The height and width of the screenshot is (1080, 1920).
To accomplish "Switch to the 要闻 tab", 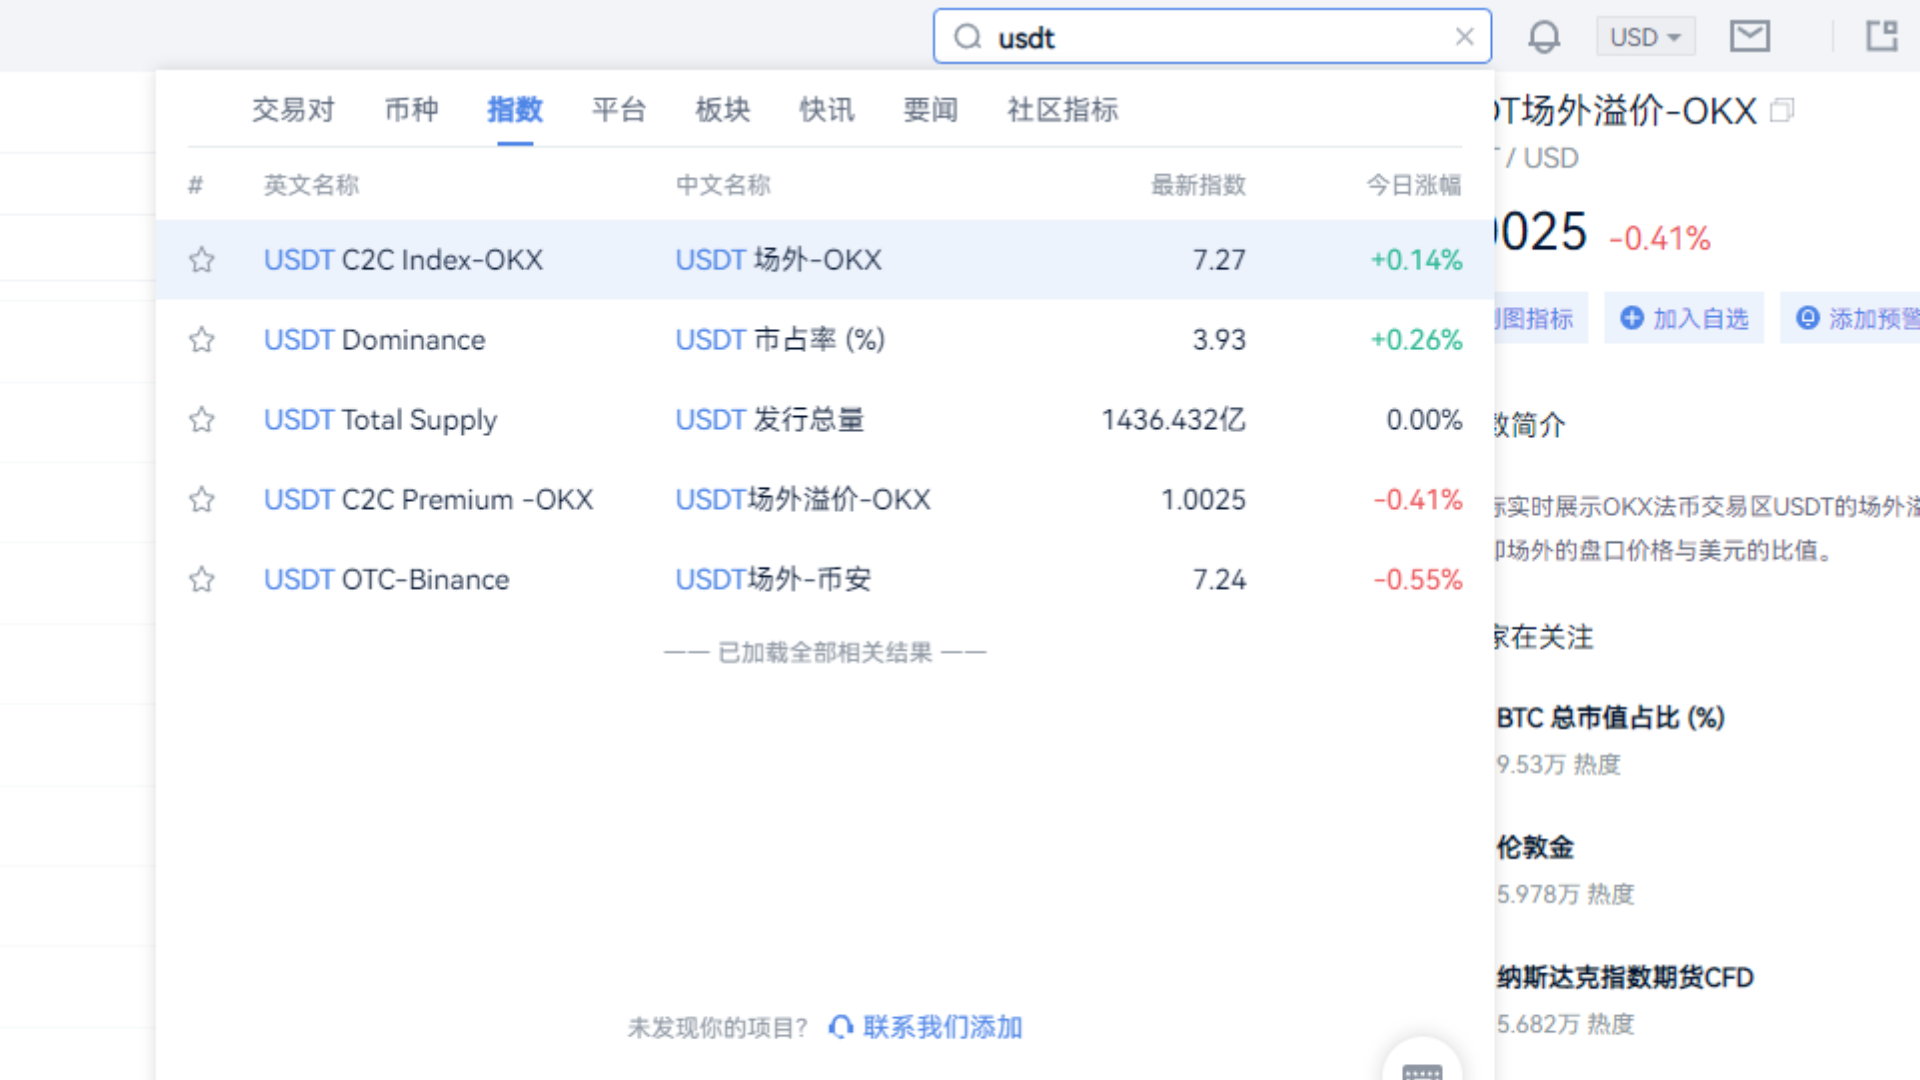I will click(931, 109).
